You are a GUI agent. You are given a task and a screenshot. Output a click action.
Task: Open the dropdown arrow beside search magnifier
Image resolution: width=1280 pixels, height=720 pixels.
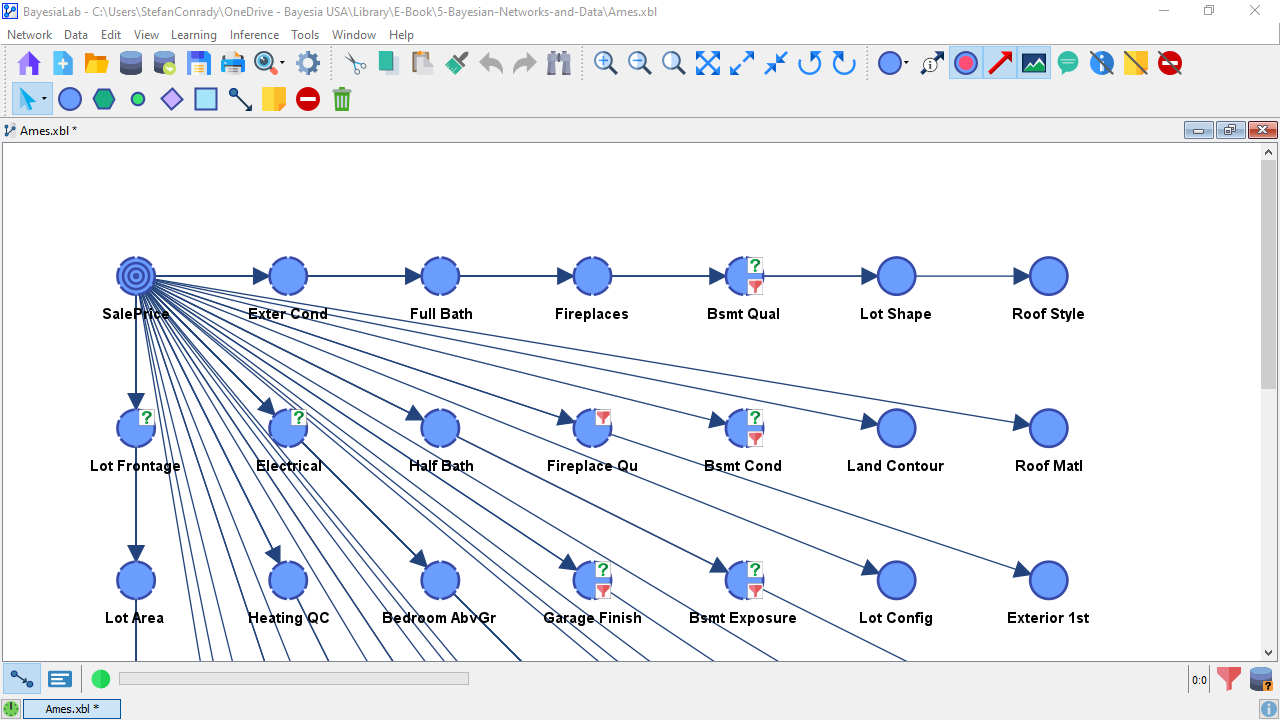[x=283, y=64]
